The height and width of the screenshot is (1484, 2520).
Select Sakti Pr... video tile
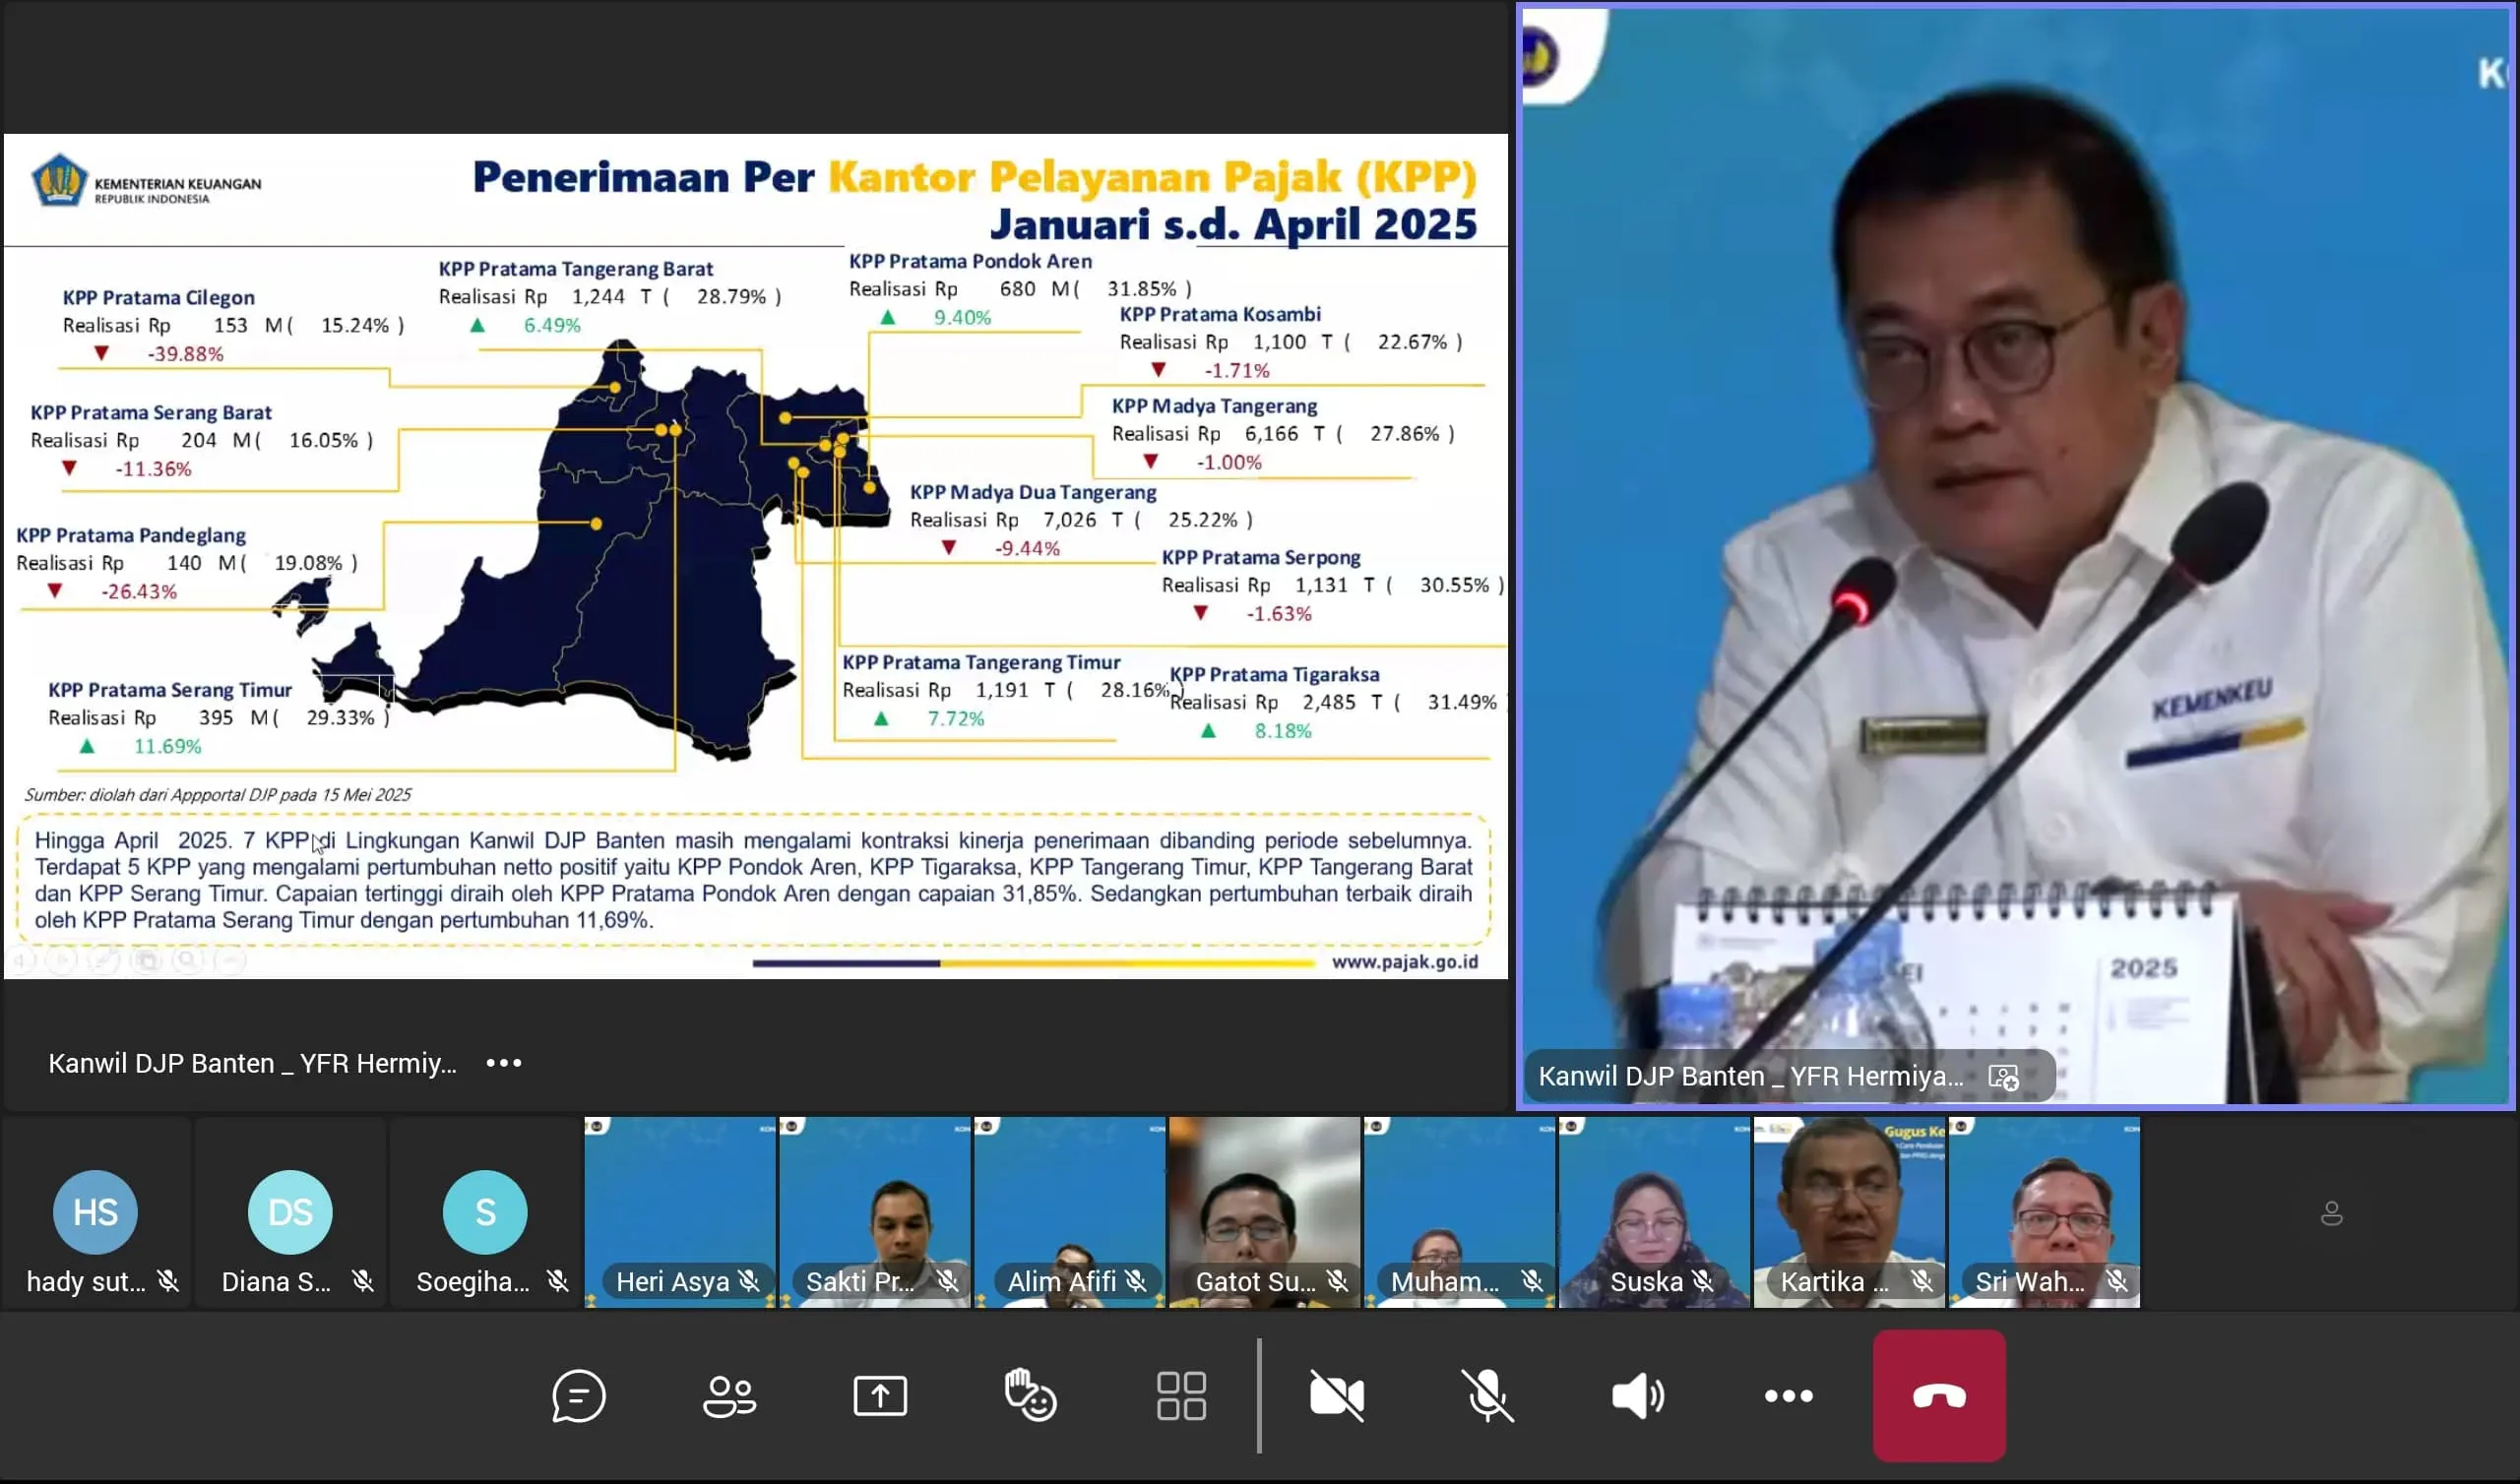875,1212
